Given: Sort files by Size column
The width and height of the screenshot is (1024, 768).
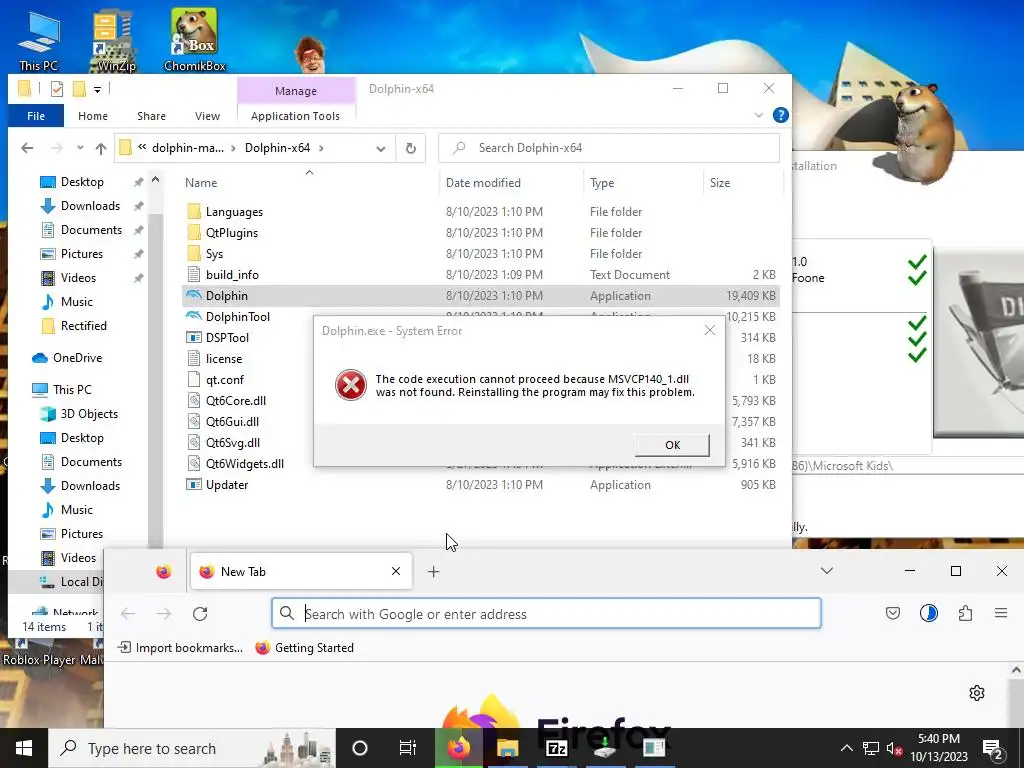Looking at the screenshot, I should [720, 183].
